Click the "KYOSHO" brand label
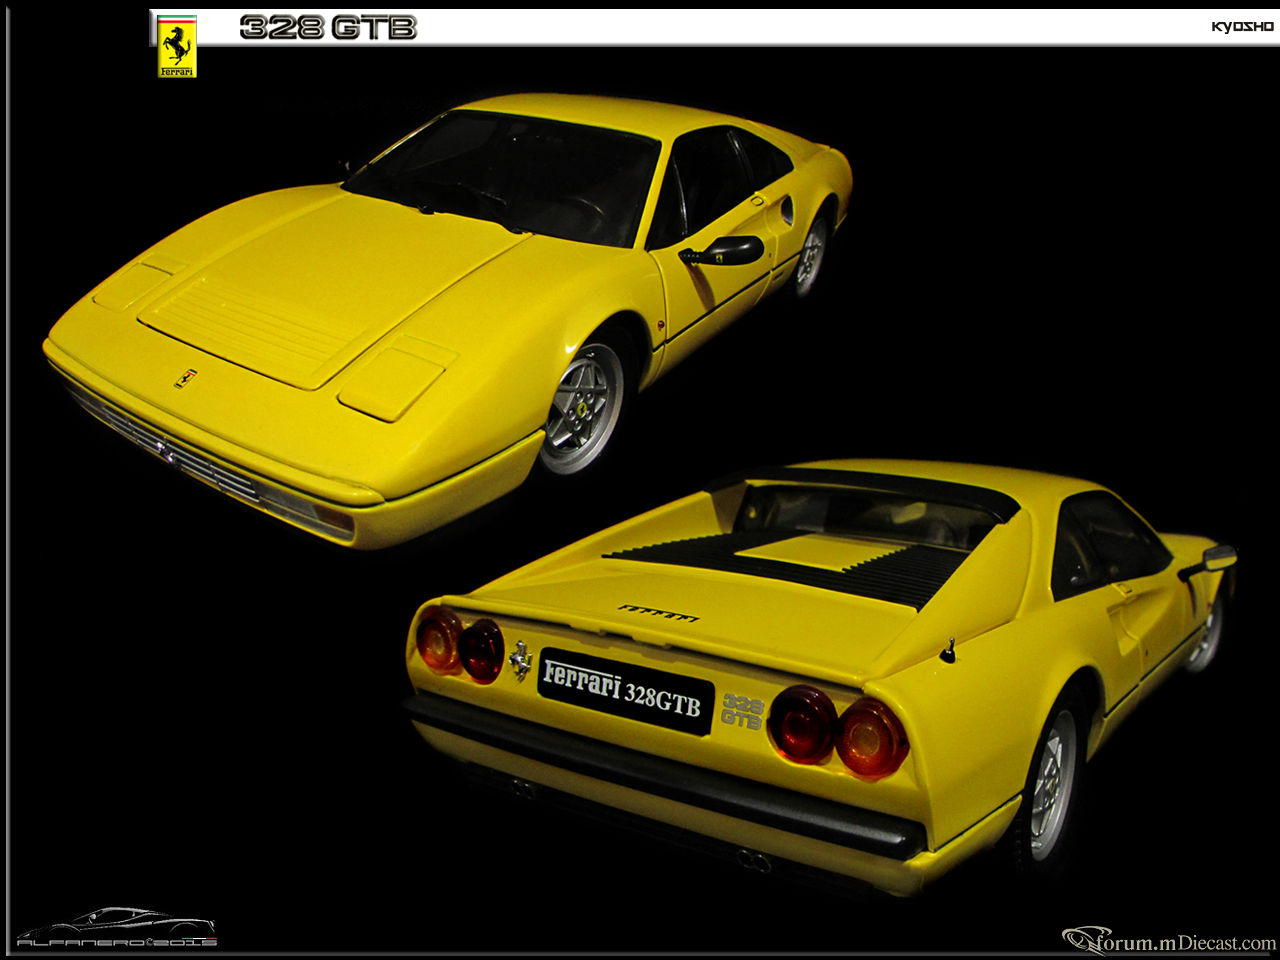Screen dimensions: 1280x960 pyautogui.click(x=1242, y=27)
